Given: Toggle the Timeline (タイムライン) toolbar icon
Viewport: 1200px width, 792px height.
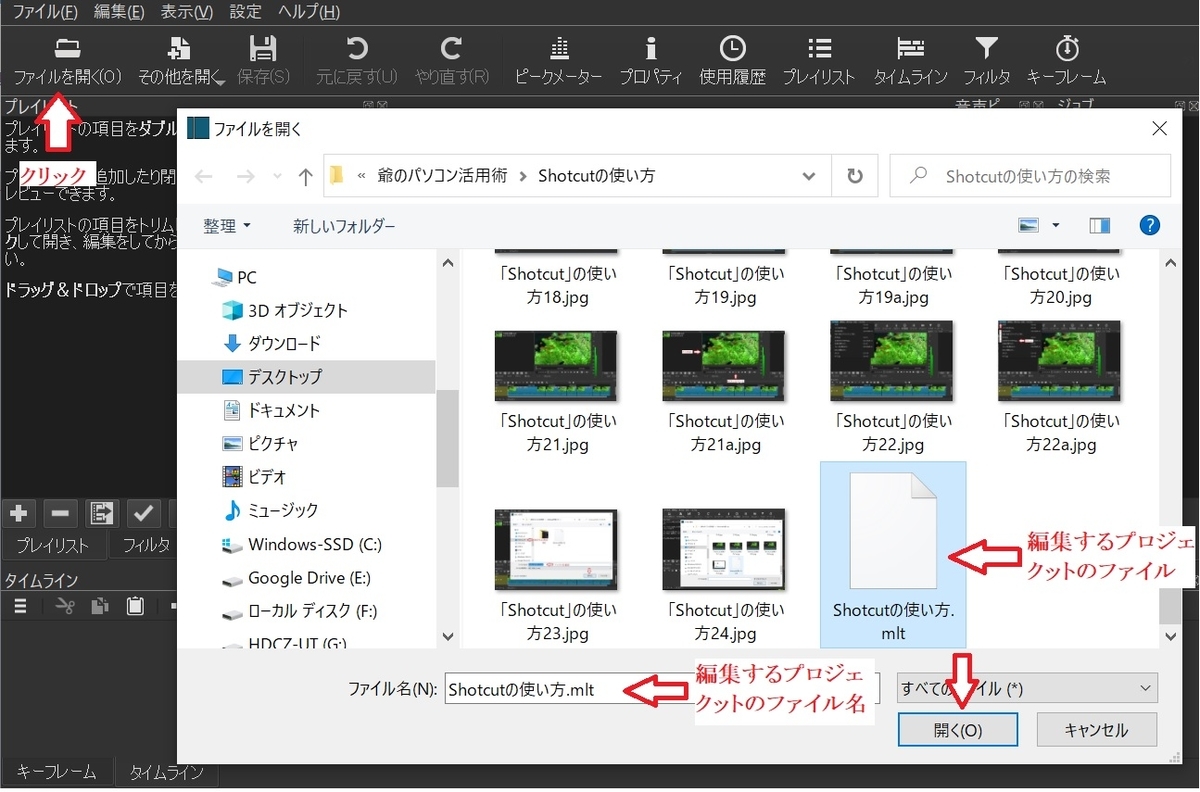Looking at the screenshot, I should pyautogui.click(x=910, y=48).
